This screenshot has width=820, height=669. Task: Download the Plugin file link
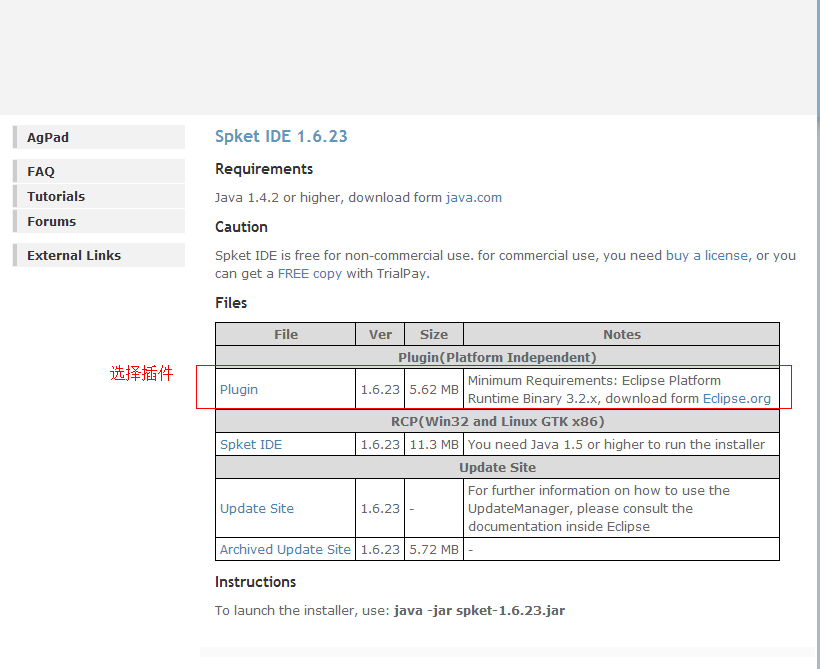coord(239,390)
